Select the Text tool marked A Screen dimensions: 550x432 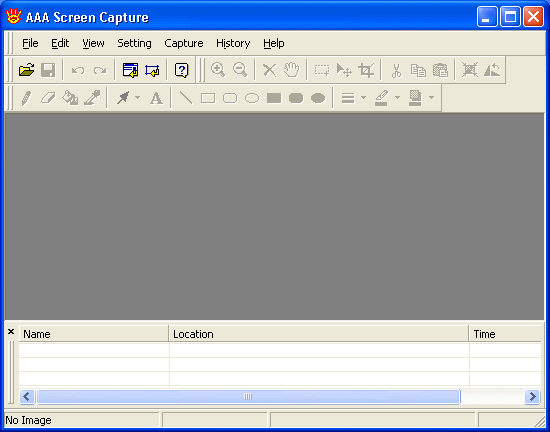click(x=156, y=98)
